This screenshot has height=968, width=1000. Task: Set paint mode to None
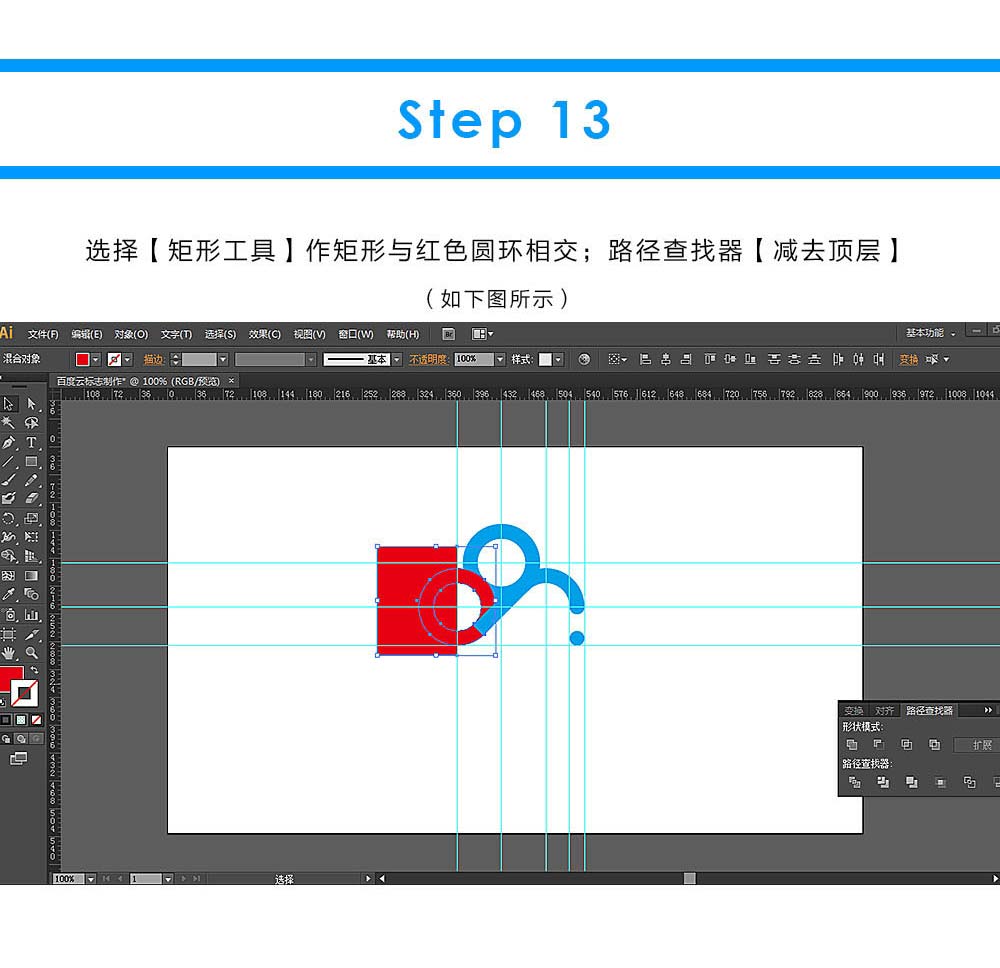[36, 720]
